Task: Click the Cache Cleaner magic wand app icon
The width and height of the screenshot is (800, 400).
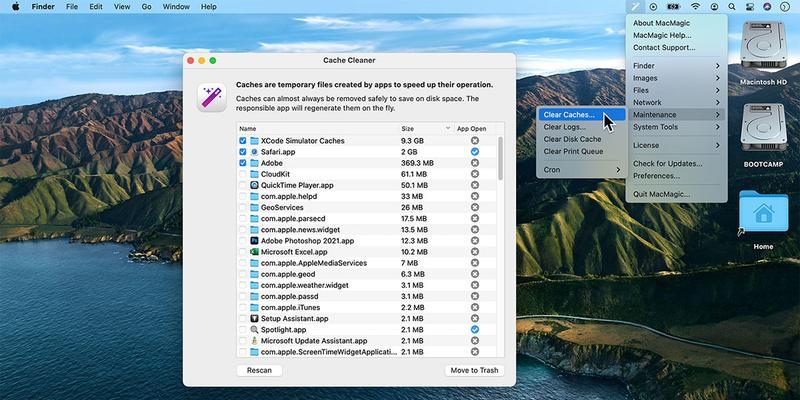Action: point(212,97)
